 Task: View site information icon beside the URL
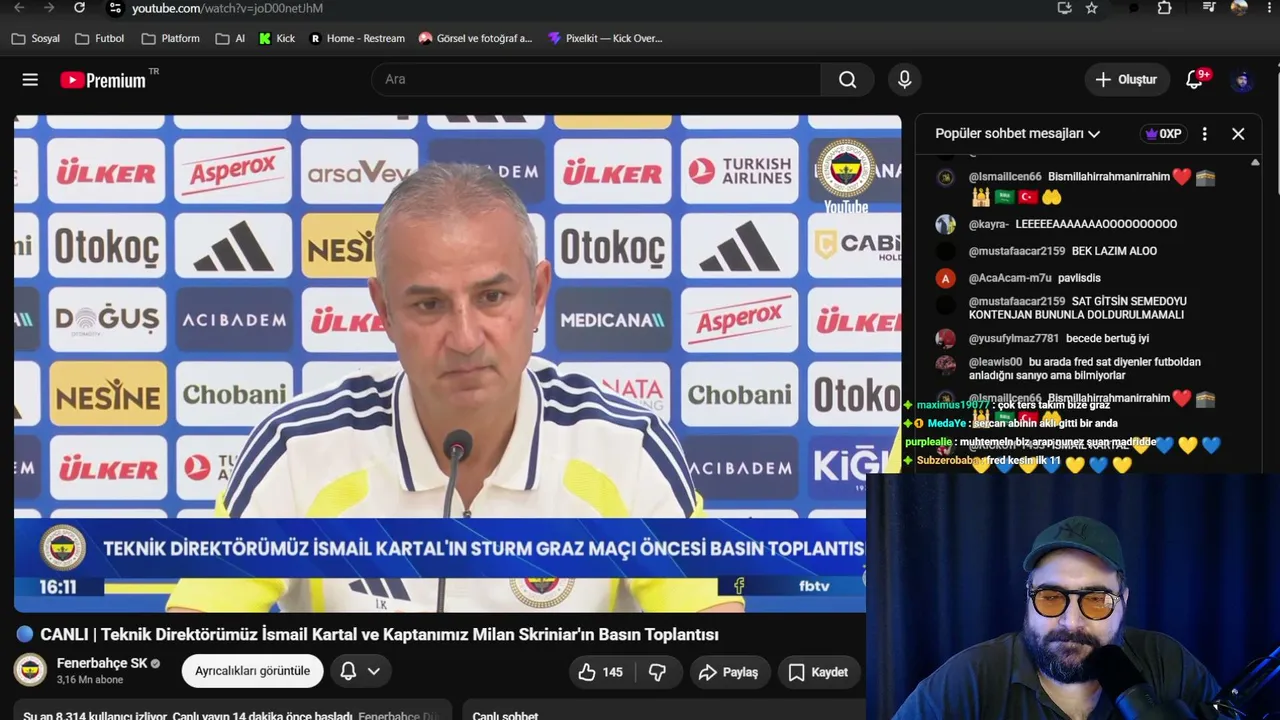point(114,8)
